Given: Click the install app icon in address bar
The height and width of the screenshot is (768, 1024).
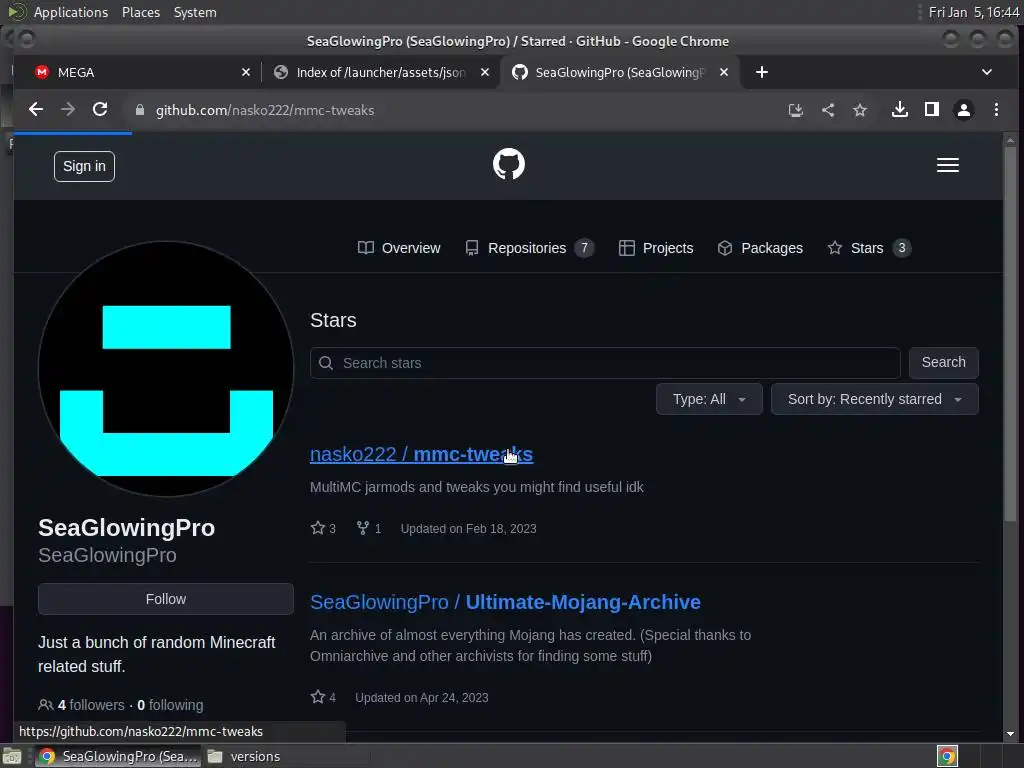Looking at the screenshot, I should pyautogui.click(x=795, y=110).
